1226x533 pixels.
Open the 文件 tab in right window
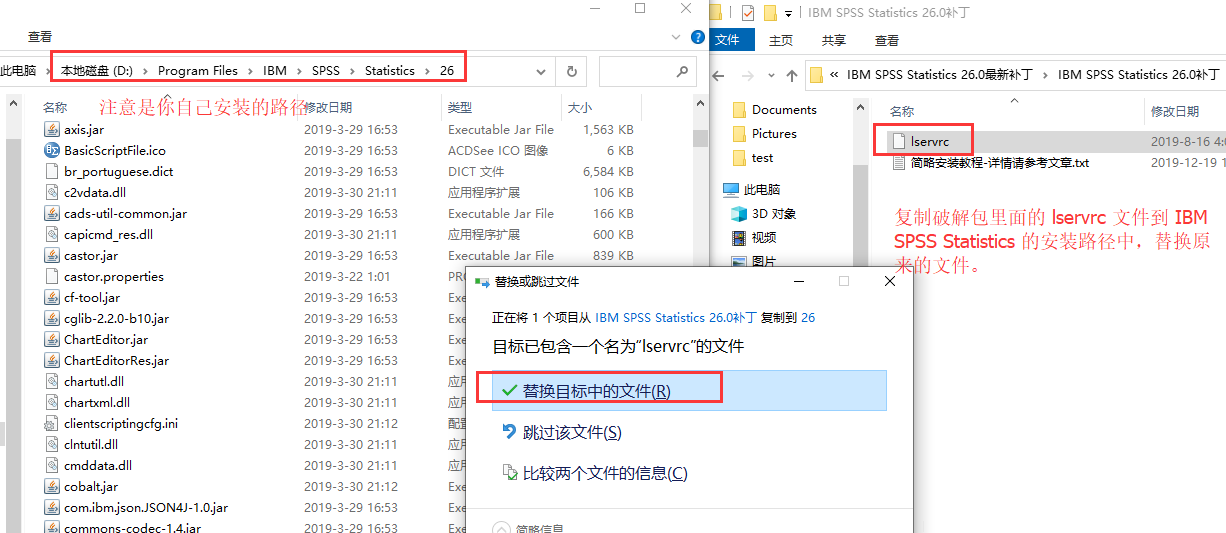[x=727, y=40]
